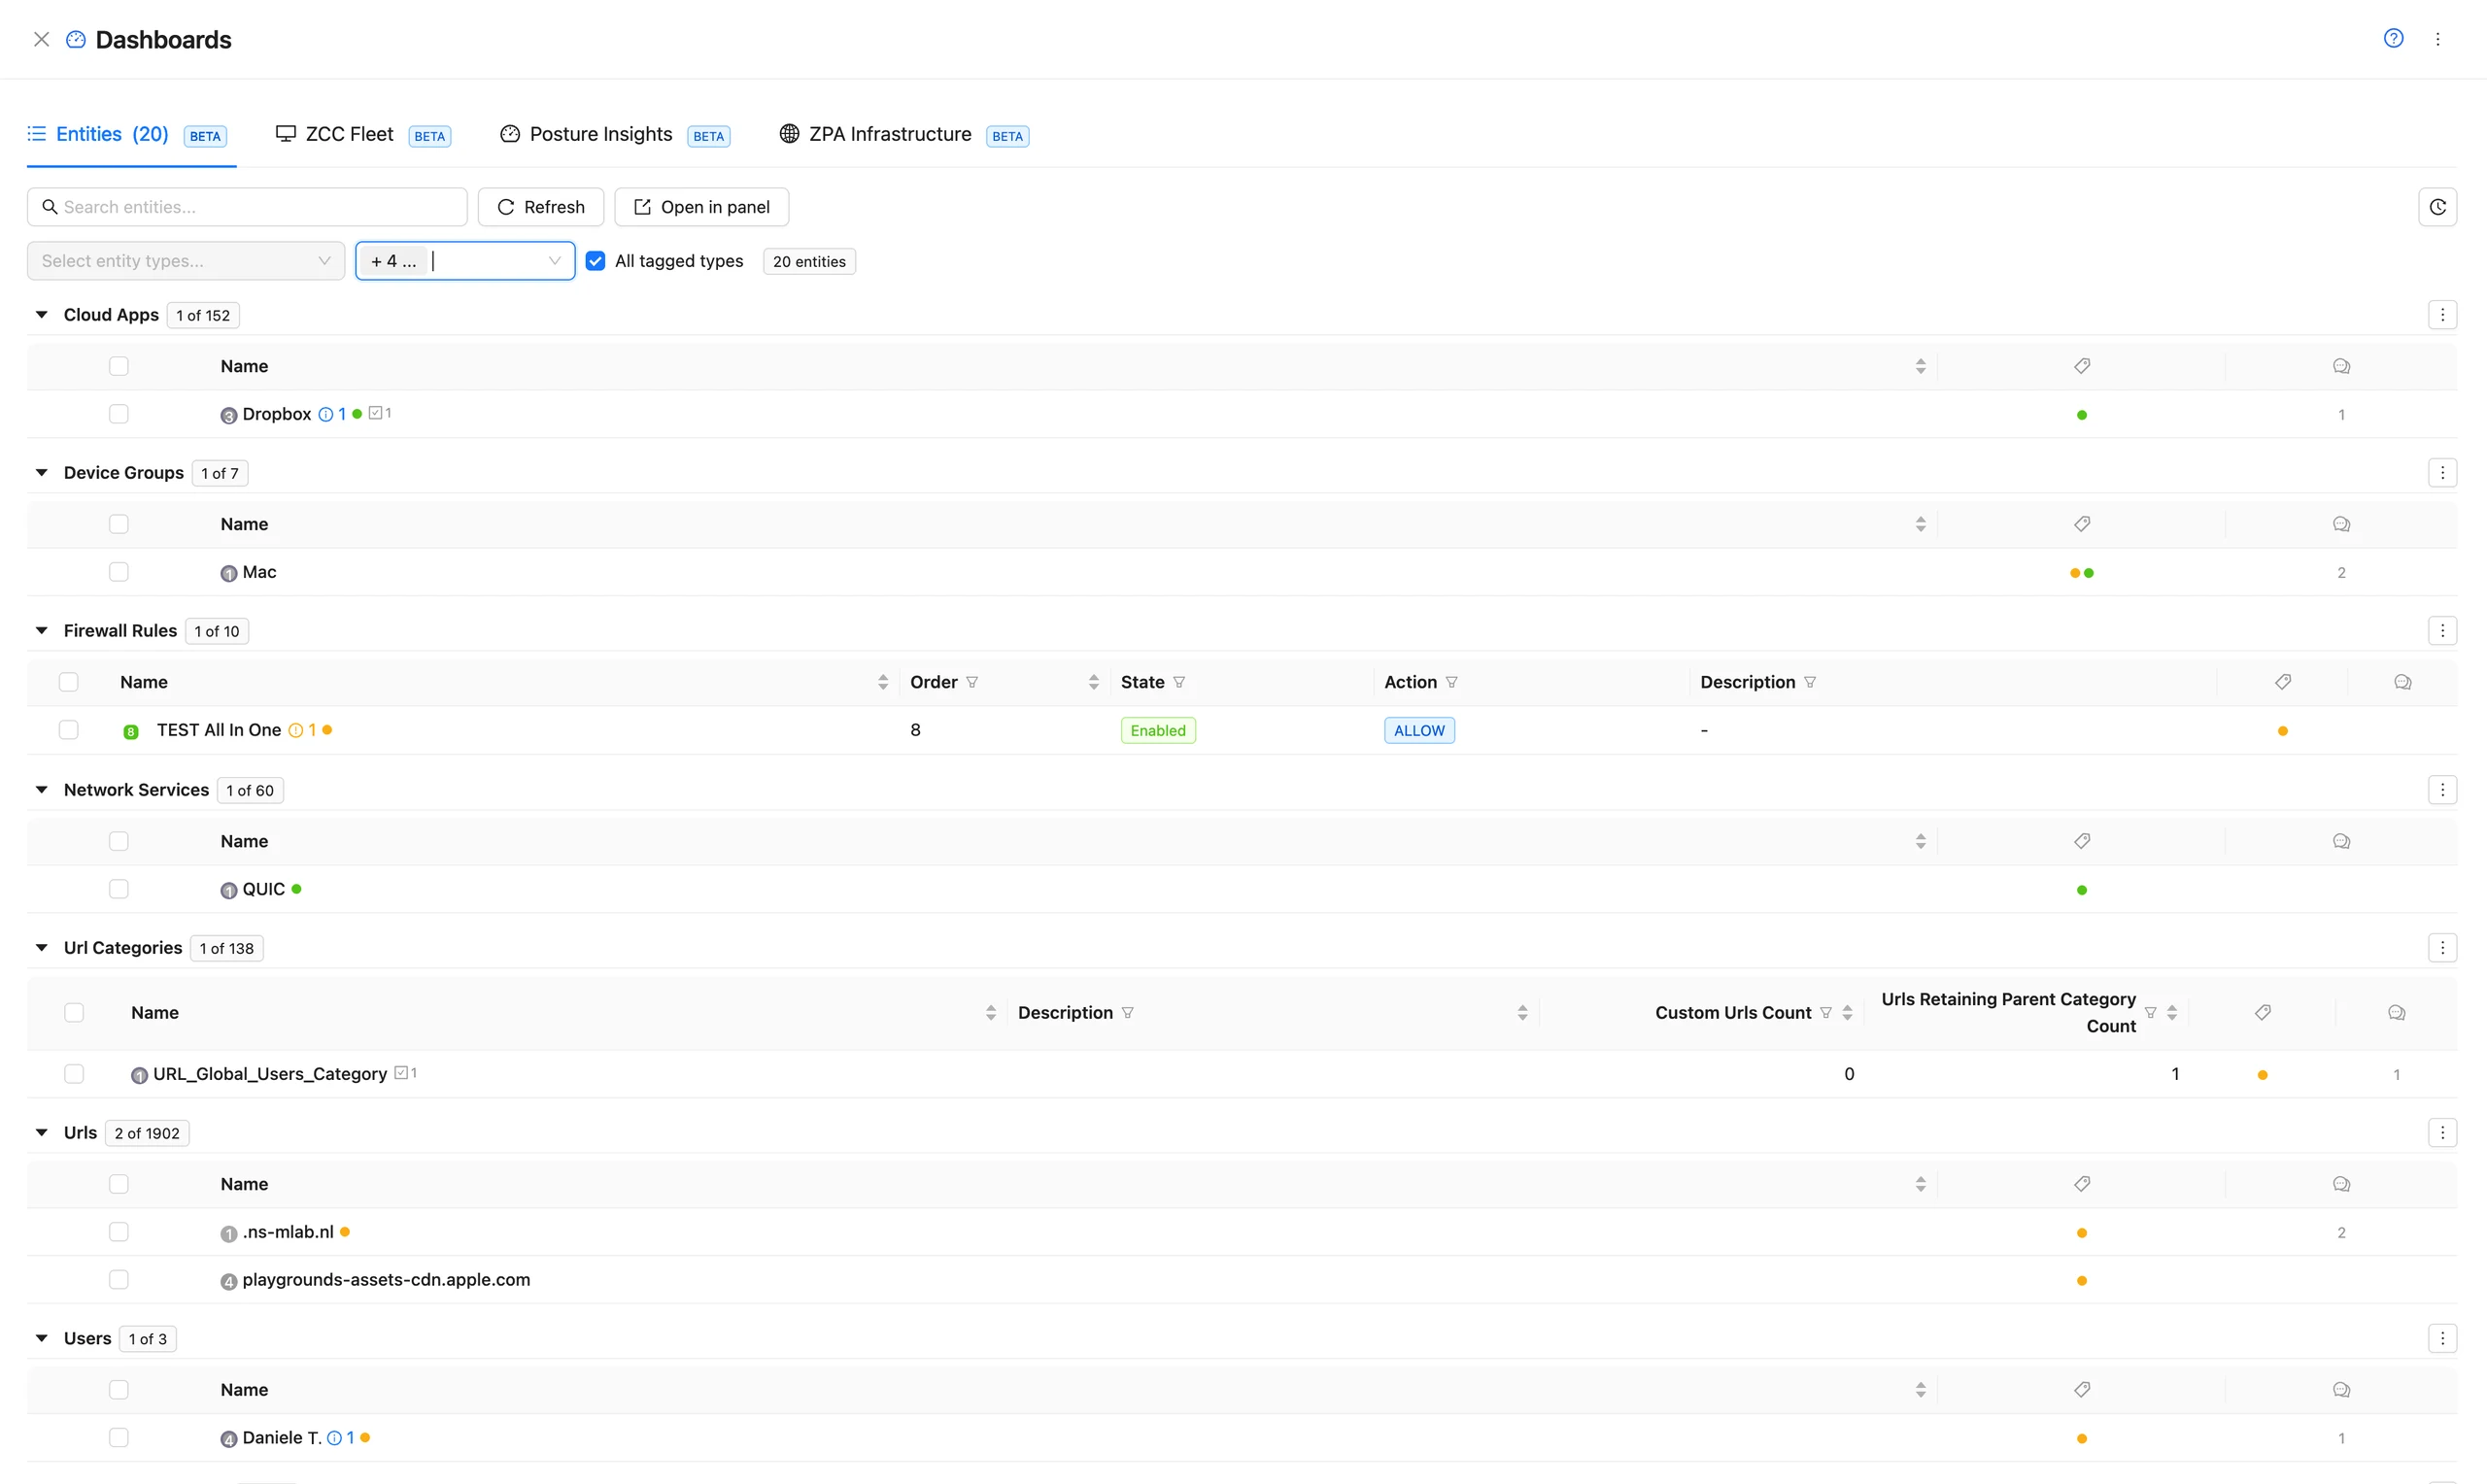Open the top-right more options menu
The width and height of the screenshot is (2487, 1484).
coord(2438,39)
